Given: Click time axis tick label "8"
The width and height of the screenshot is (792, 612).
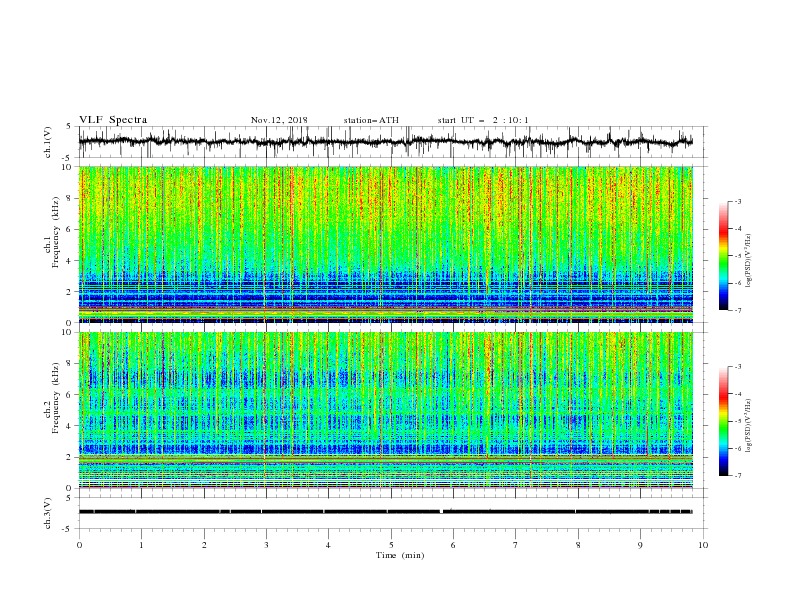Looking at the screenshot, I should pyautogui.click(x=578, y=545).
